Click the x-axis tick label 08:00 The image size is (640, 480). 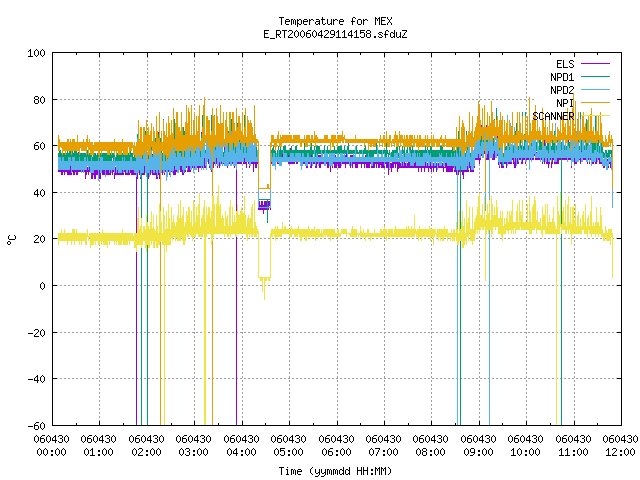(431, 452)
